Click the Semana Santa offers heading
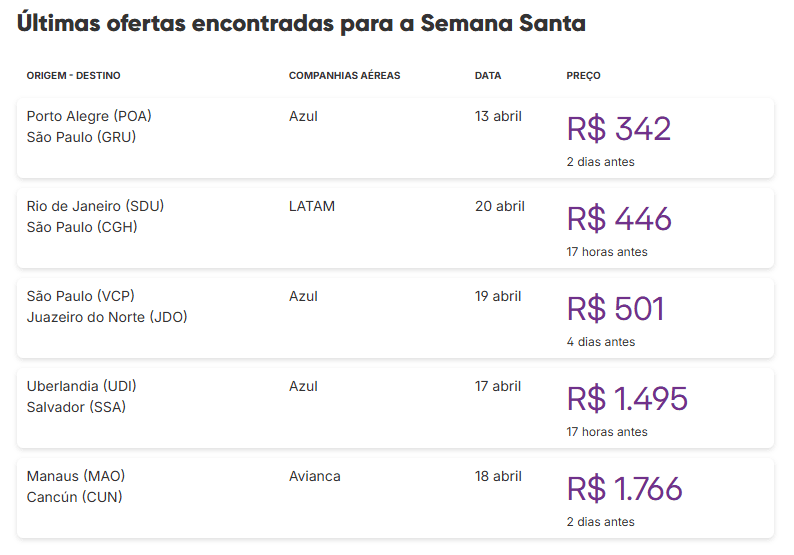Viewport: 794px width, 555px height. click(301, 24)
